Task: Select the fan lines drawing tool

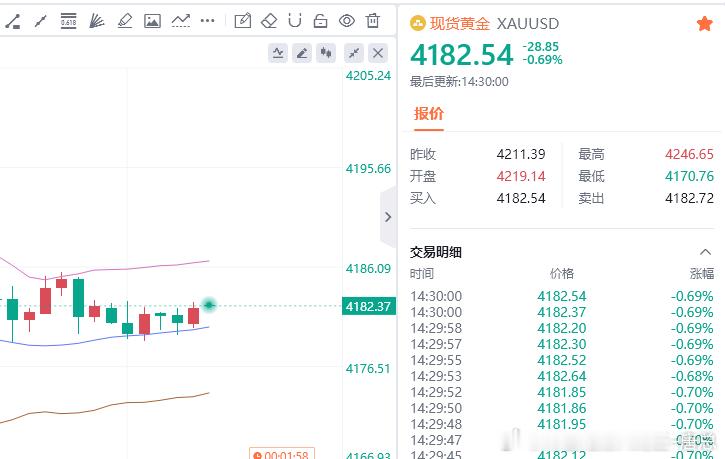Action: [x=96, y=21]
